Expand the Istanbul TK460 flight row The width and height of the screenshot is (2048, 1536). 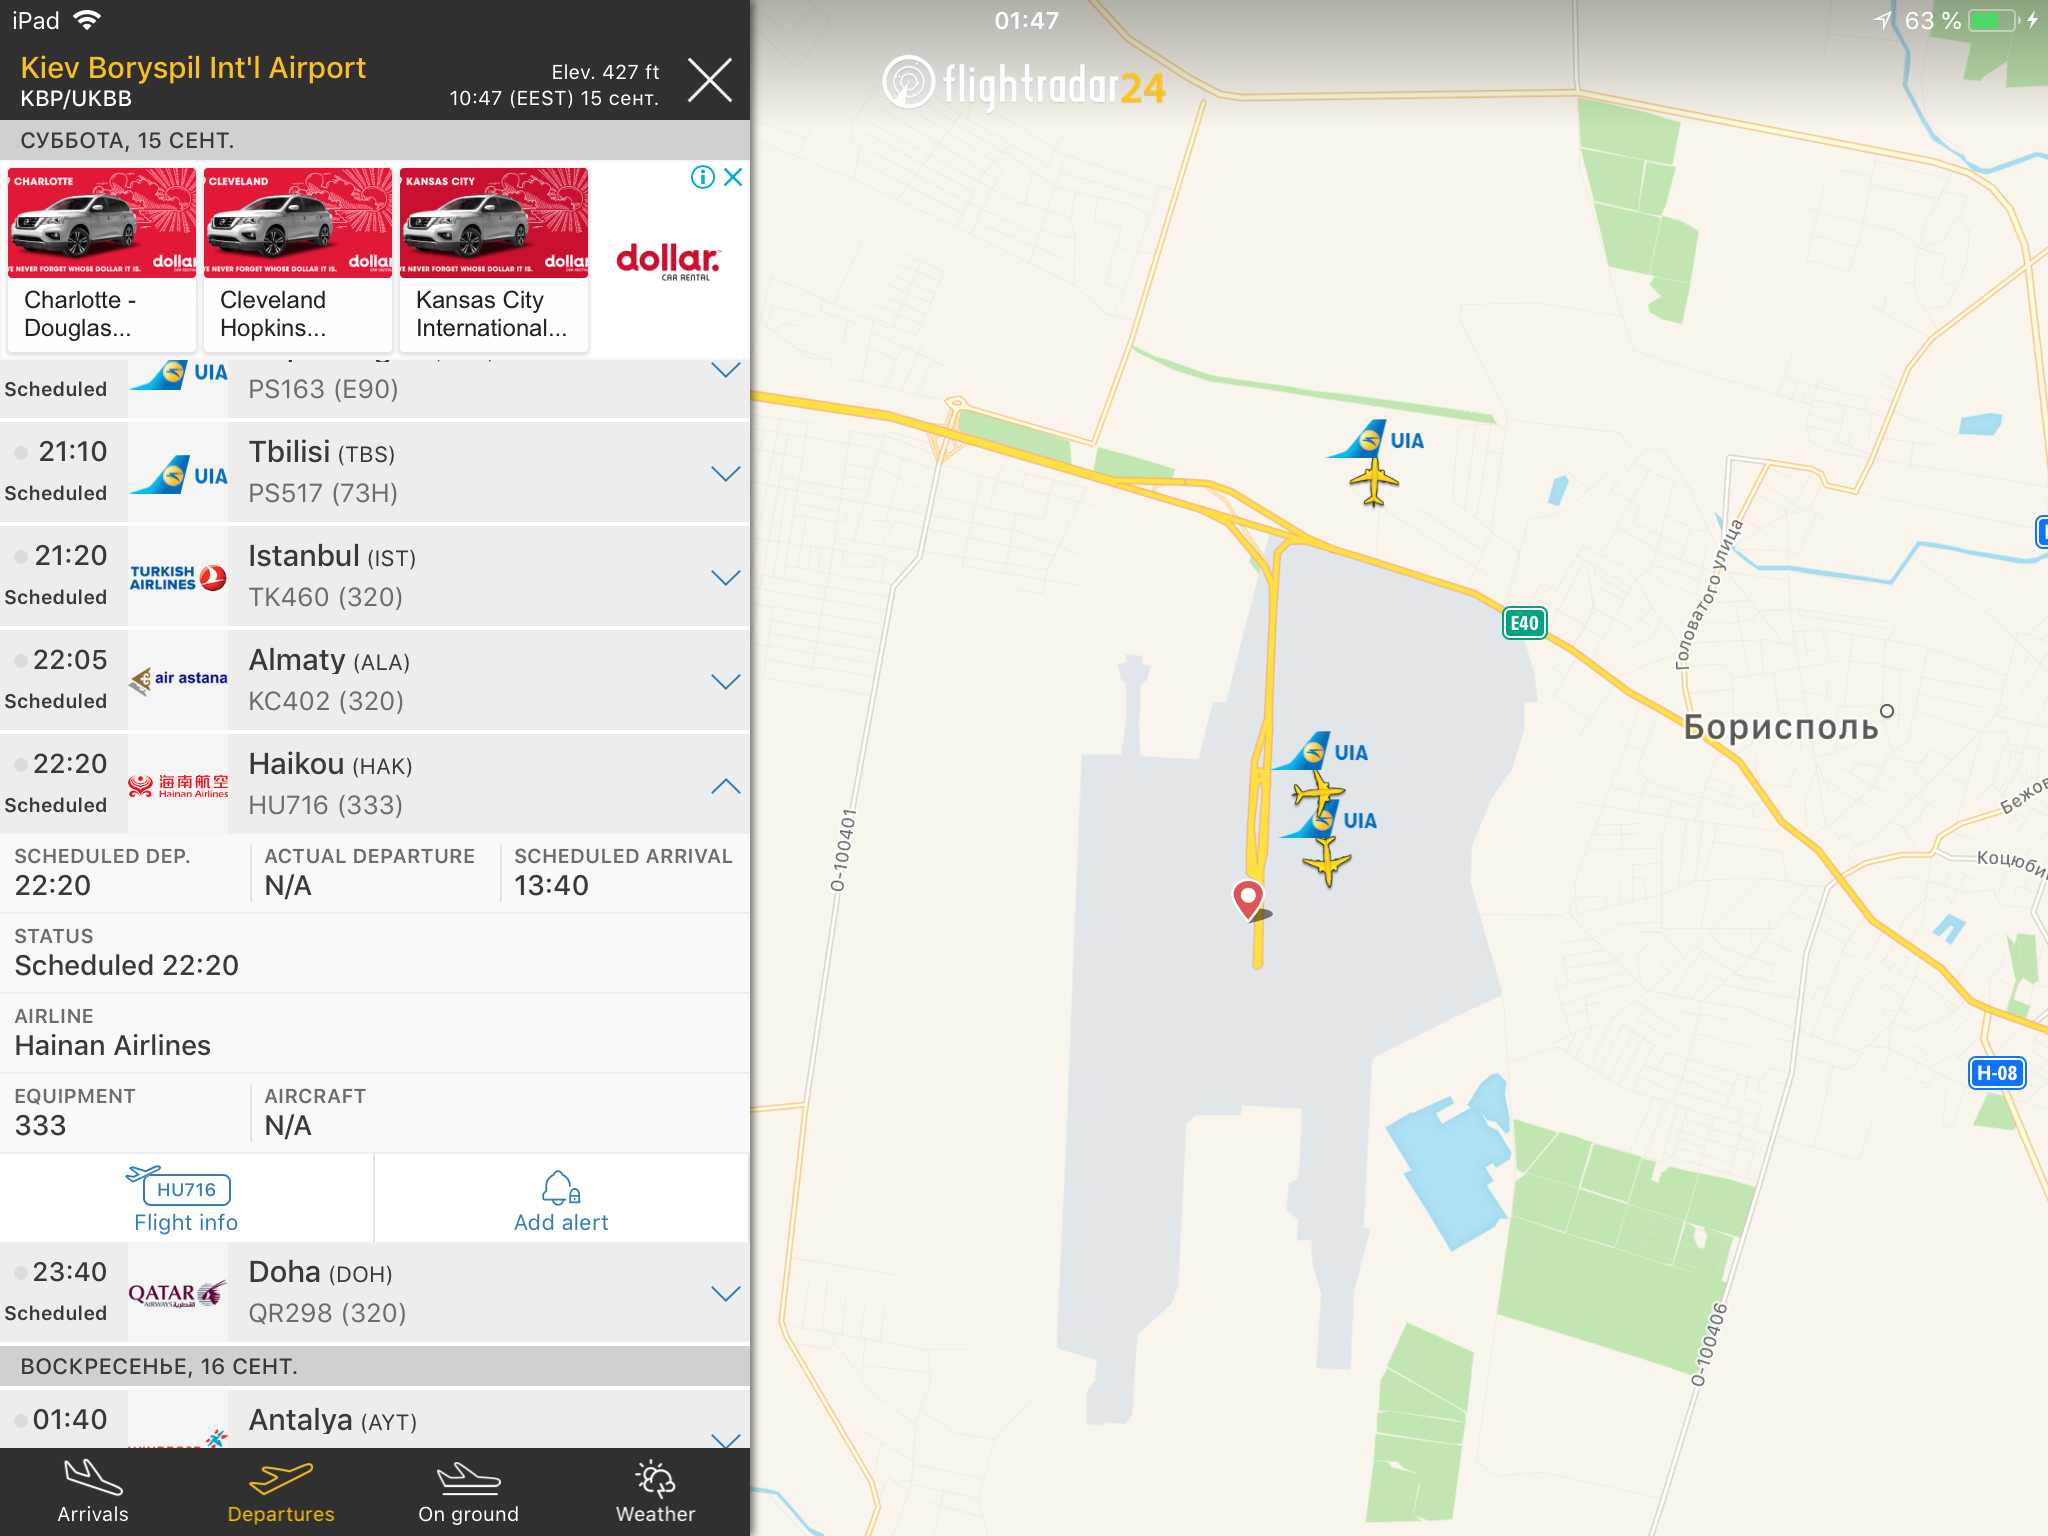coord(725,578)
